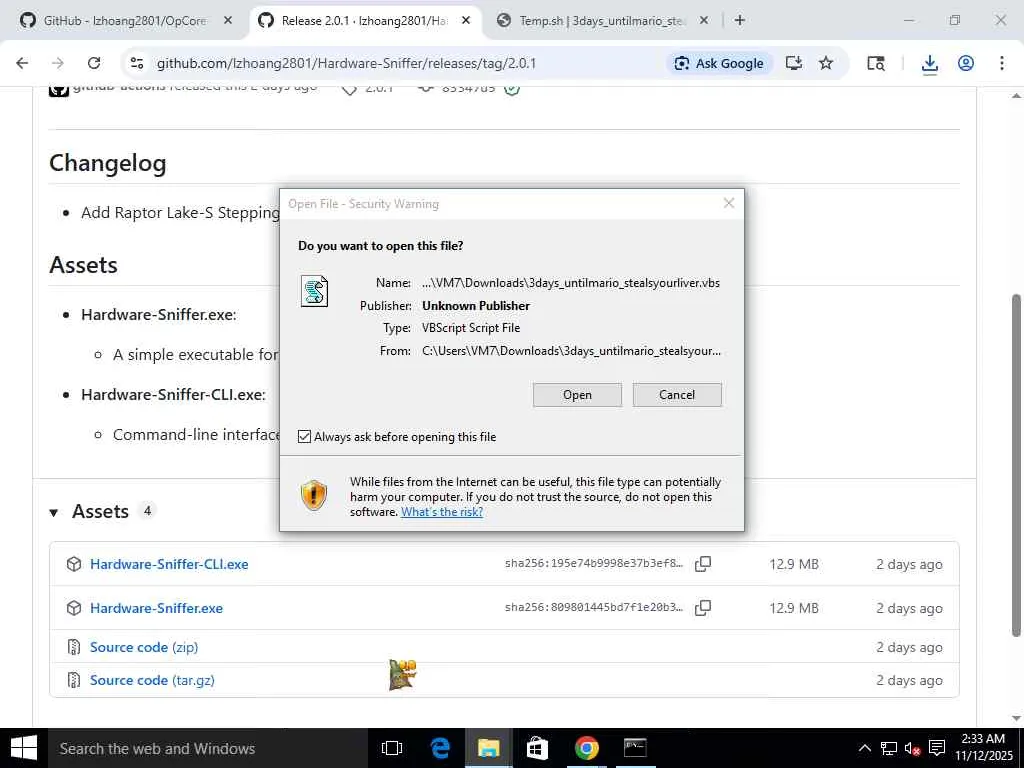Click the security shield icon in dialog
Screen dimensions: 1024x768
313,495
